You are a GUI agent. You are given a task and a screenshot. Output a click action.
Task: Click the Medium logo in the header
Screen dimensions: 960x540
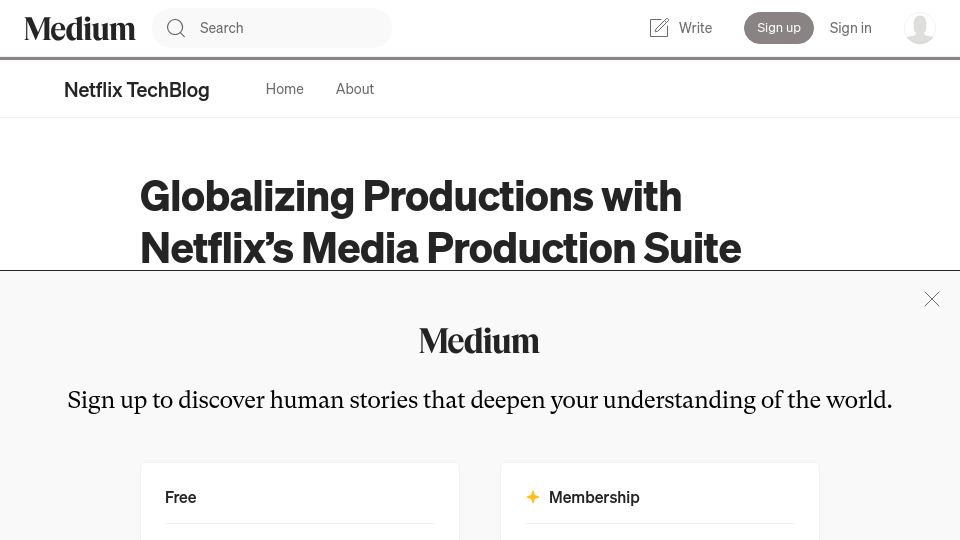coord(80,29)
